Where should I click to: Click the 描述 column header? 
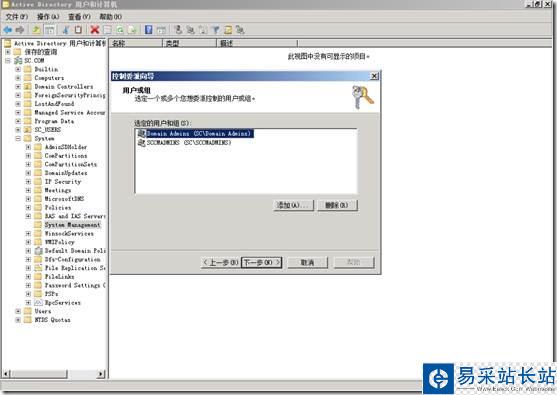[257, 43]
